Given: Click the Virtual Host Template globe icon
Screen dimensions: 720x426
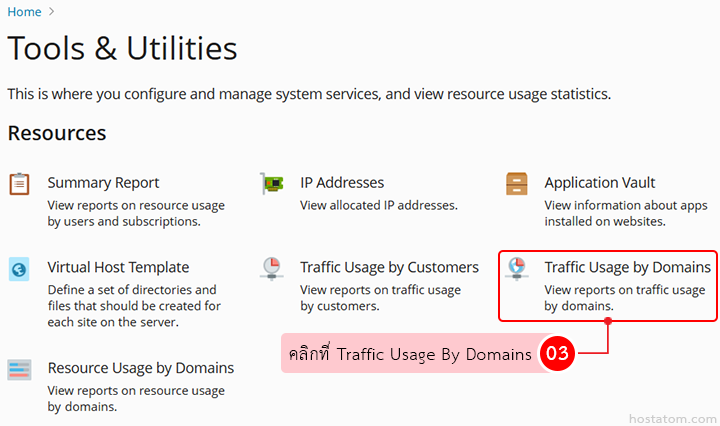Looking at the screenshot, I should tap(19, 269).
